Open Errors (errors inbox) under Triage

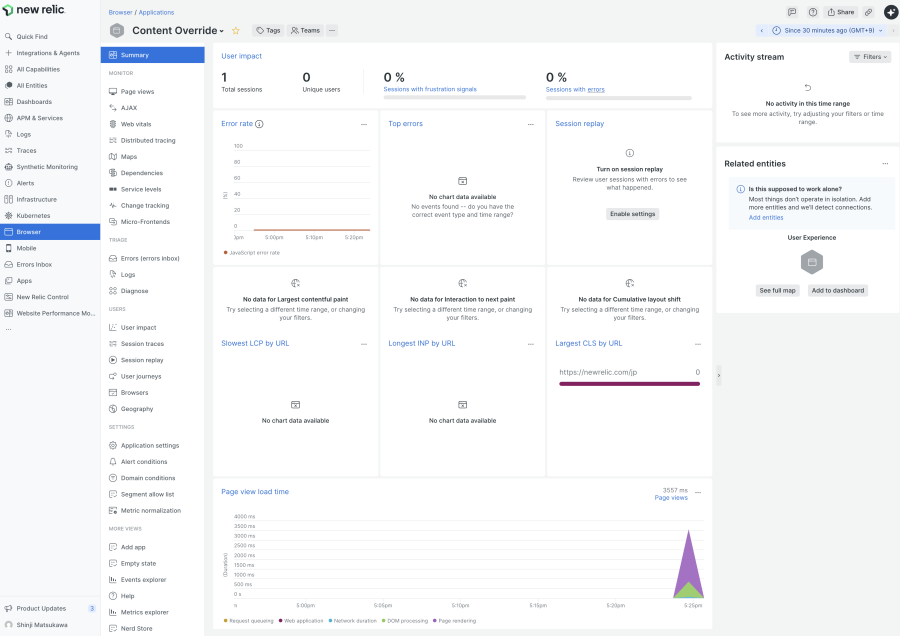pyautogui.click(x=150, y=258)
